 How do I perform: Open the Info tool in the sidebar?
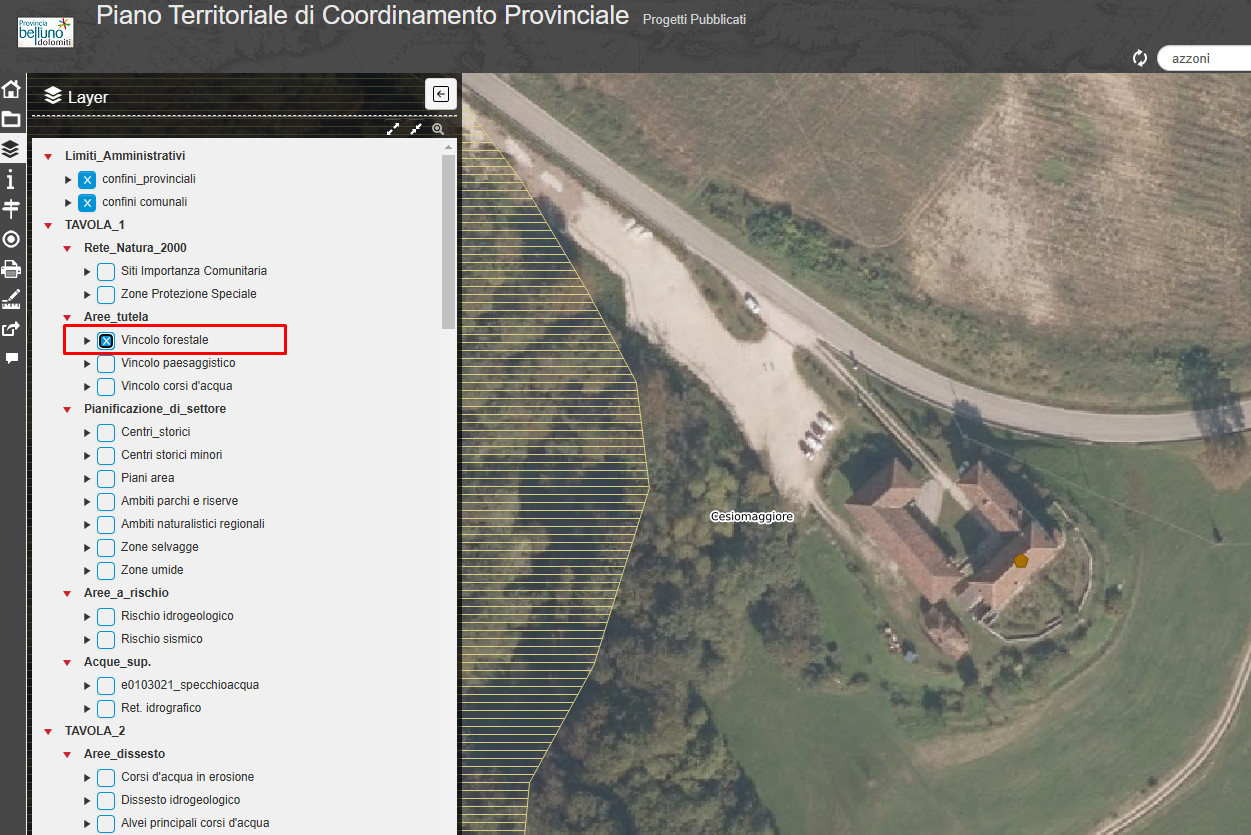pyautogui.click(x=11, y=179)
